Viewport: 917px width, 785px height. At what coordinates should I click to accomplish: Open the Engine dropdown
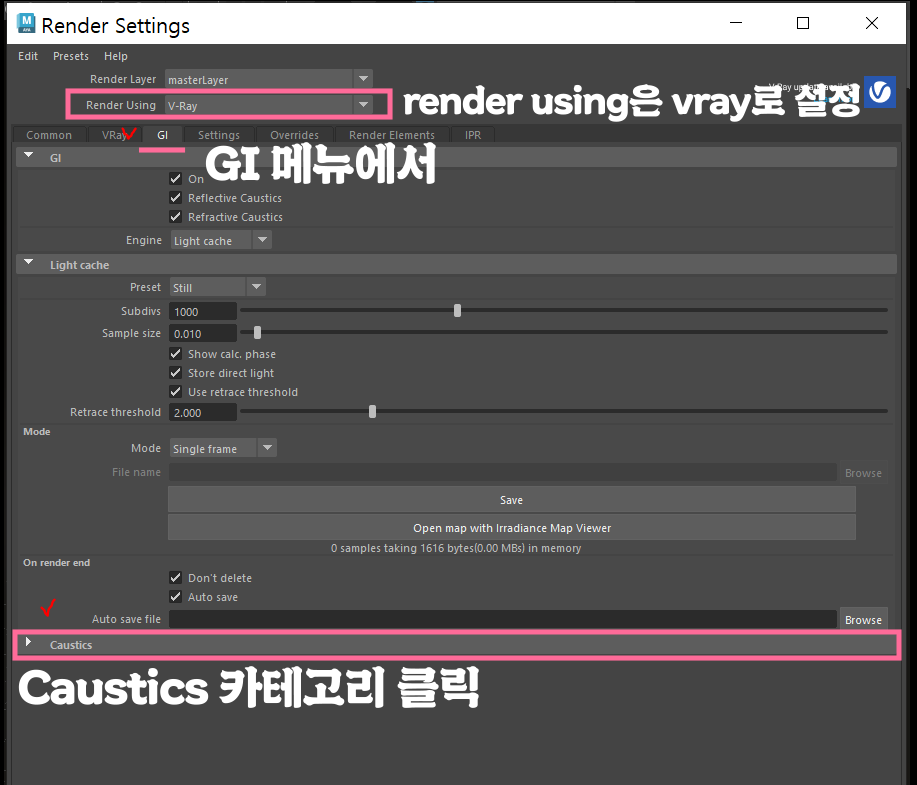pyautogui.click(x=221, y=240)
